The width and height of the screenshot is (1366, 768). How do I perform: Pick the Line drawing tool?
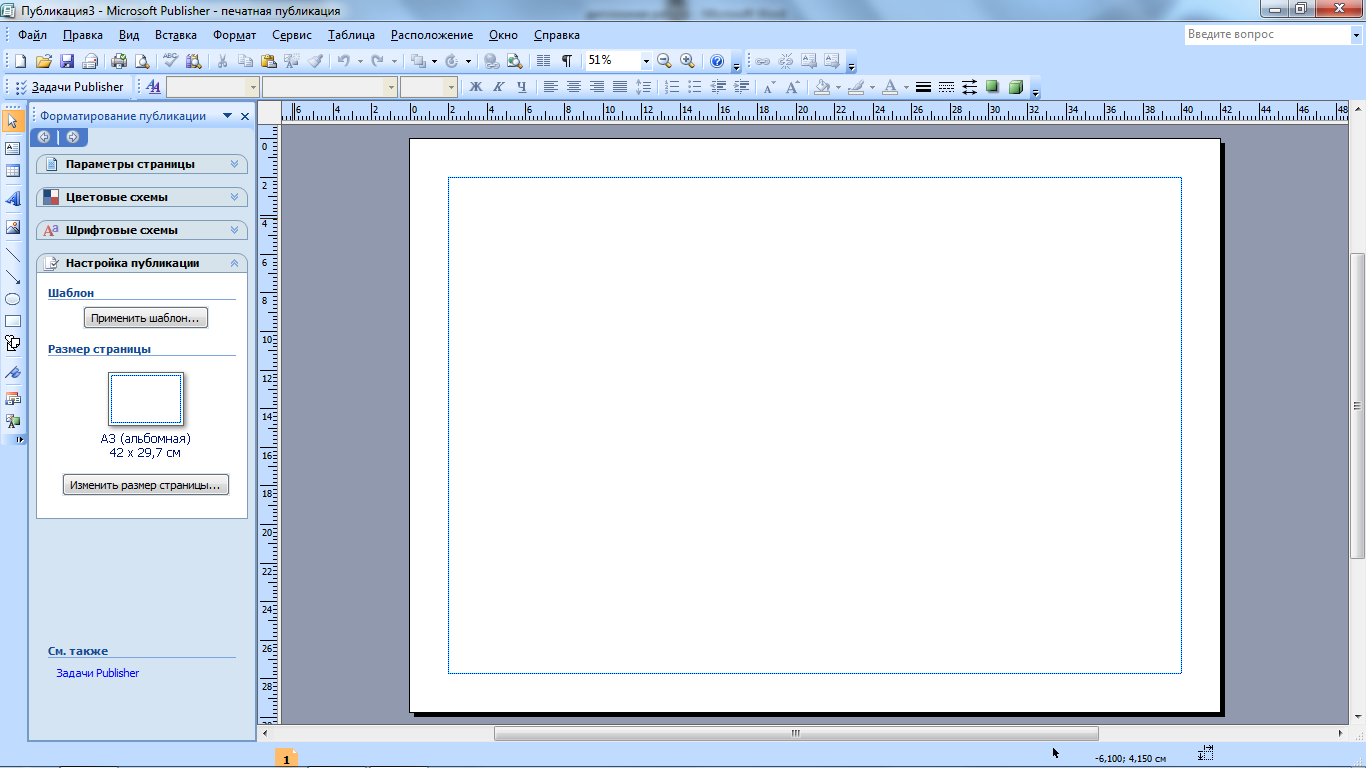(x=13, y=255)
